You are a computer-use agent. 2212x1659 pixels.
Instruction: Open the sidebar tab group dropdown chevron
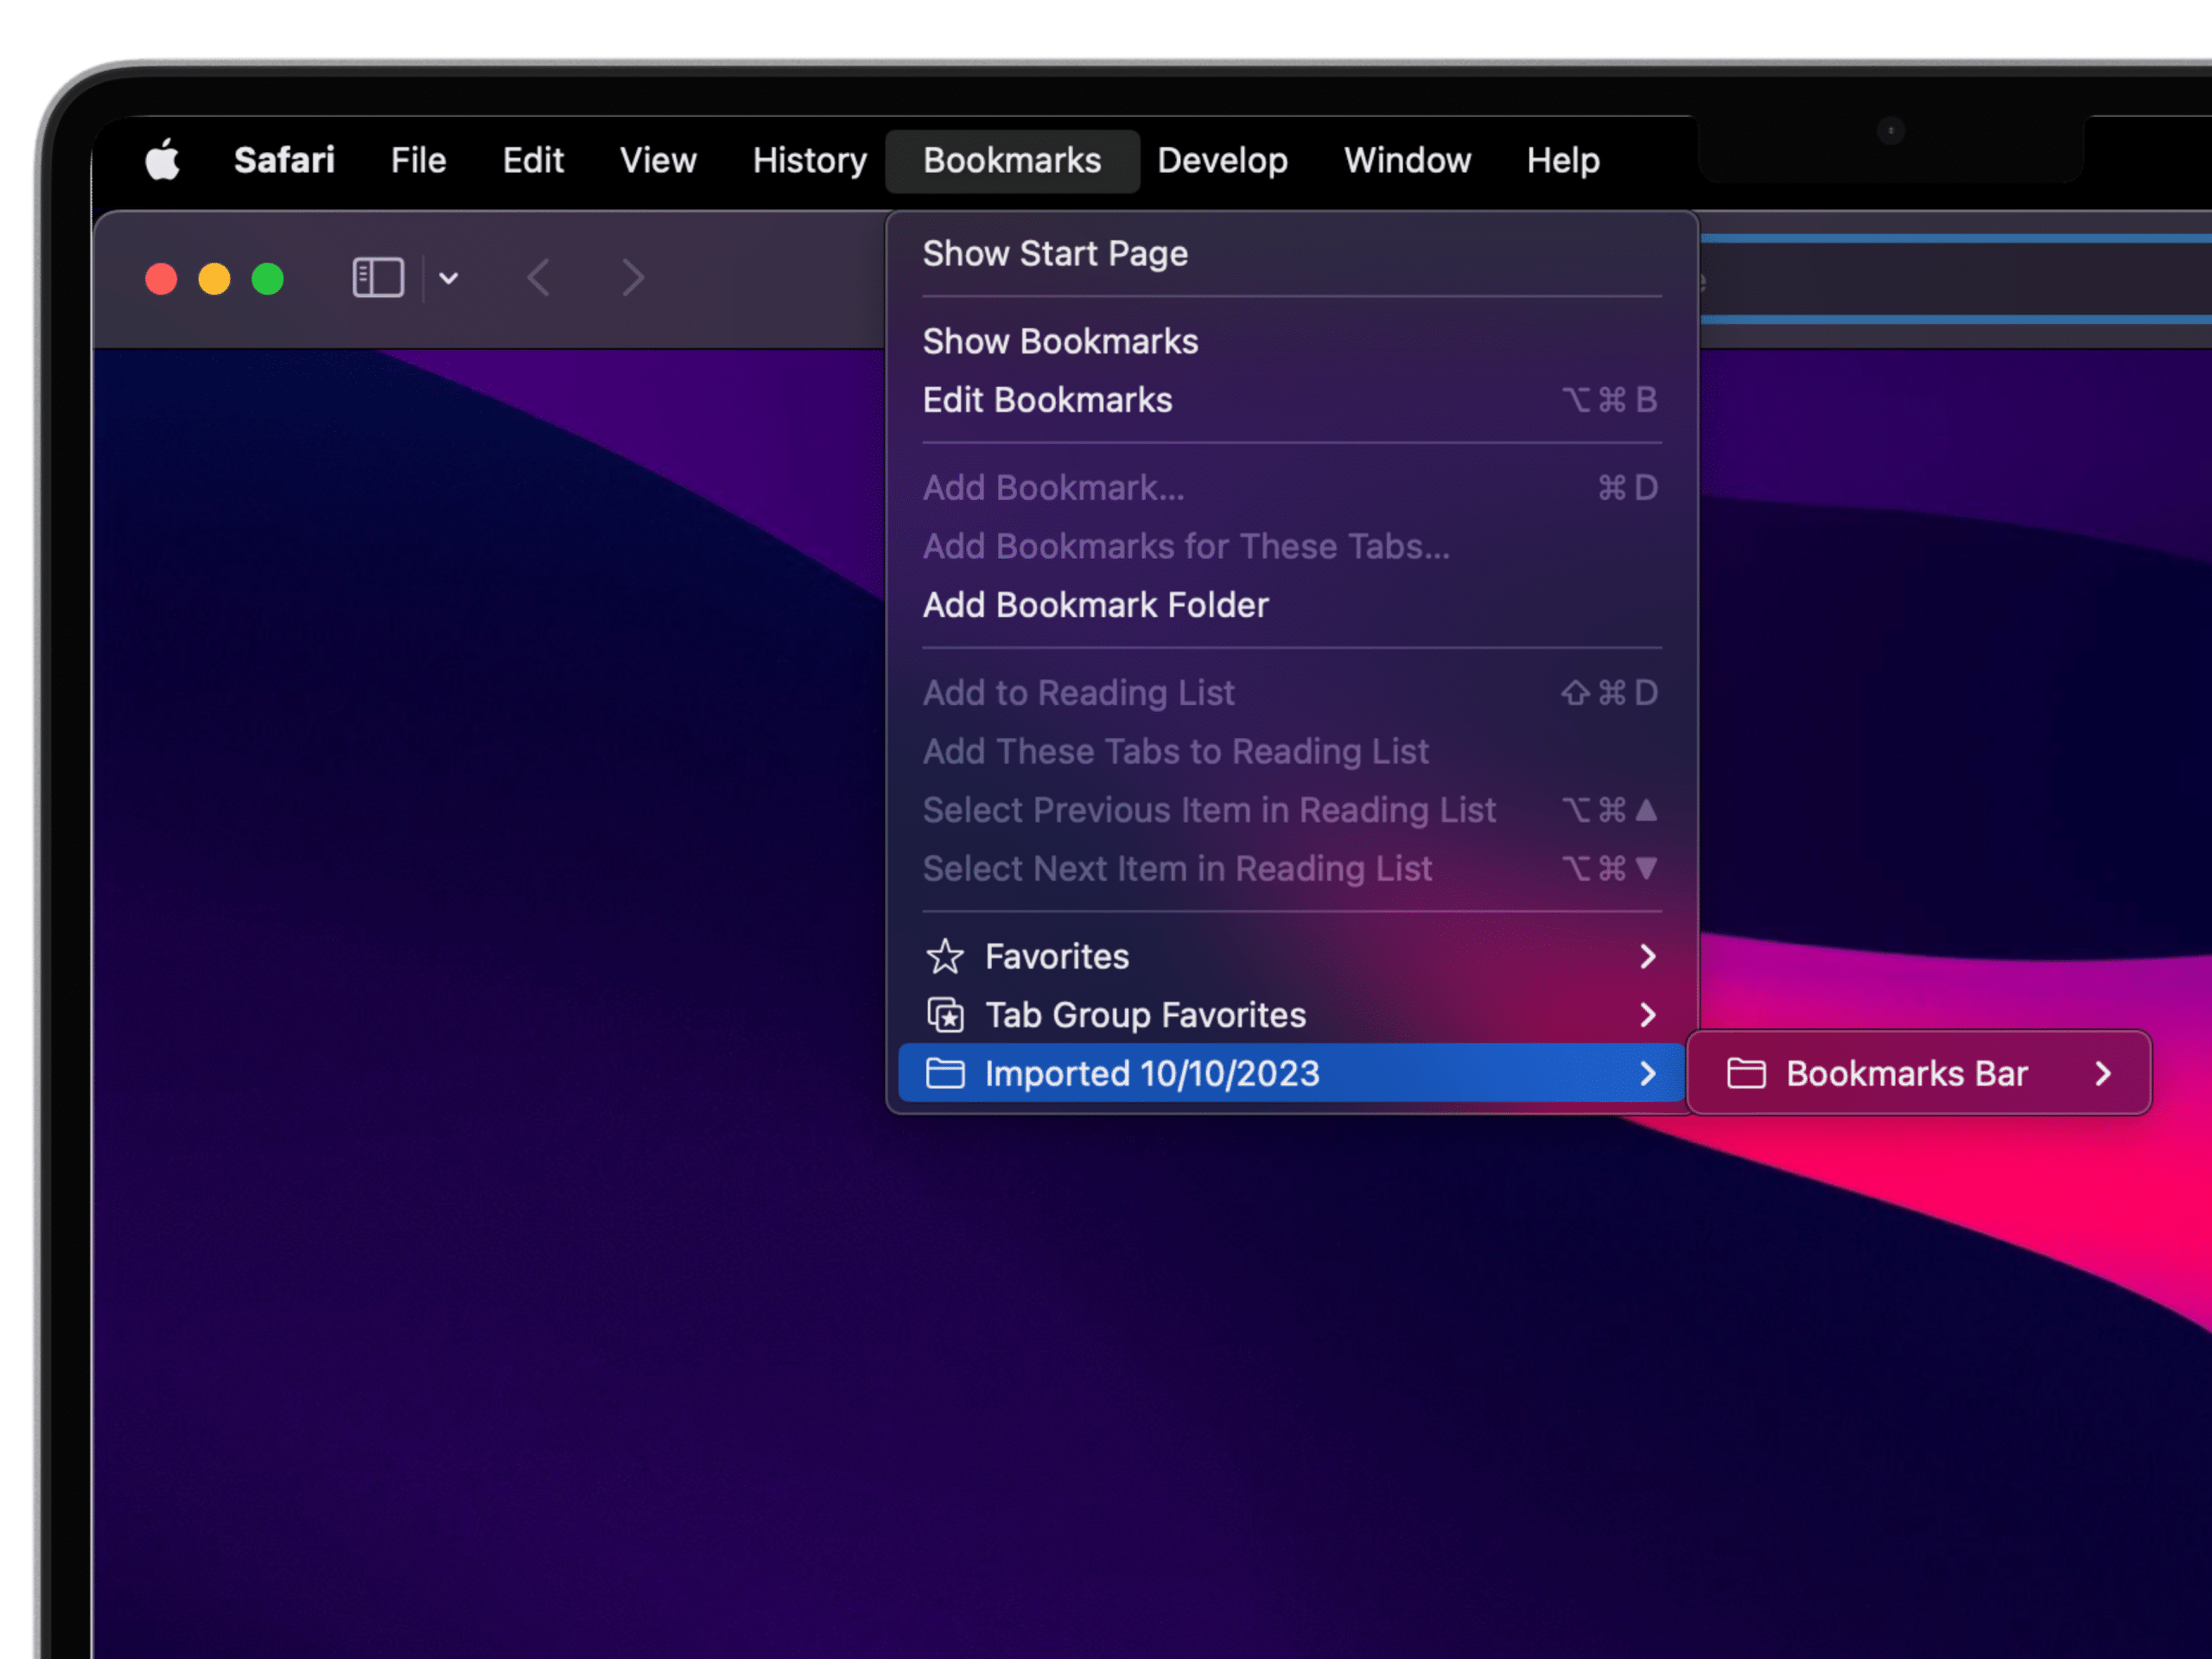[449, 278]
